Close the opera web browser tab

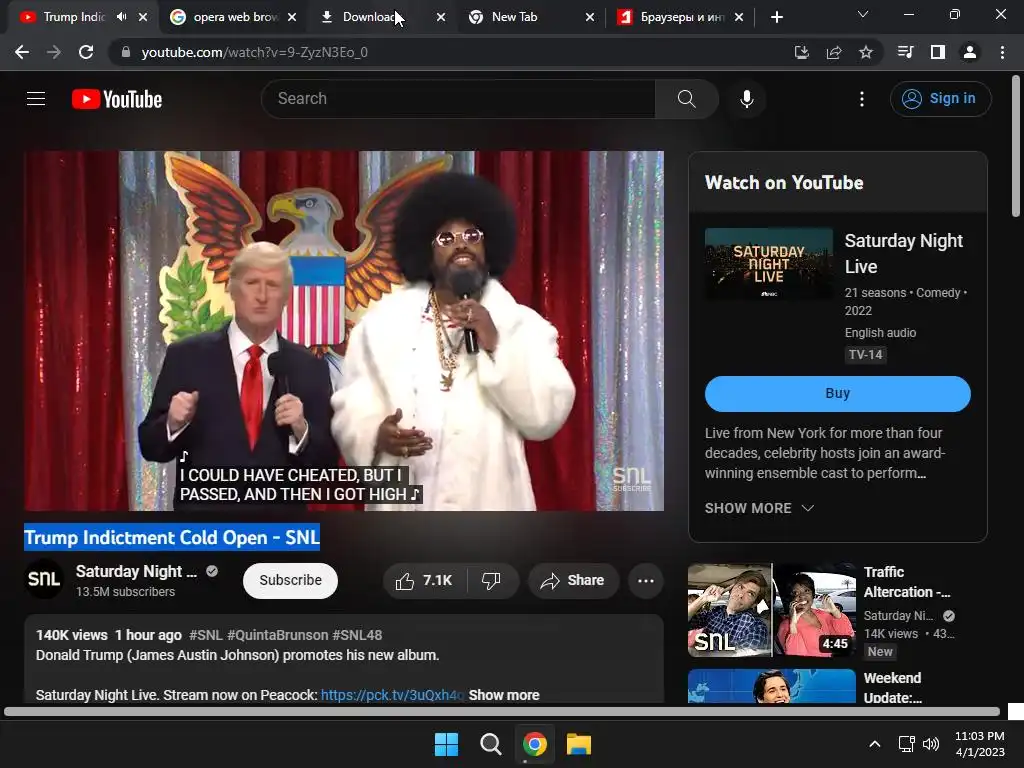(292, 17)
